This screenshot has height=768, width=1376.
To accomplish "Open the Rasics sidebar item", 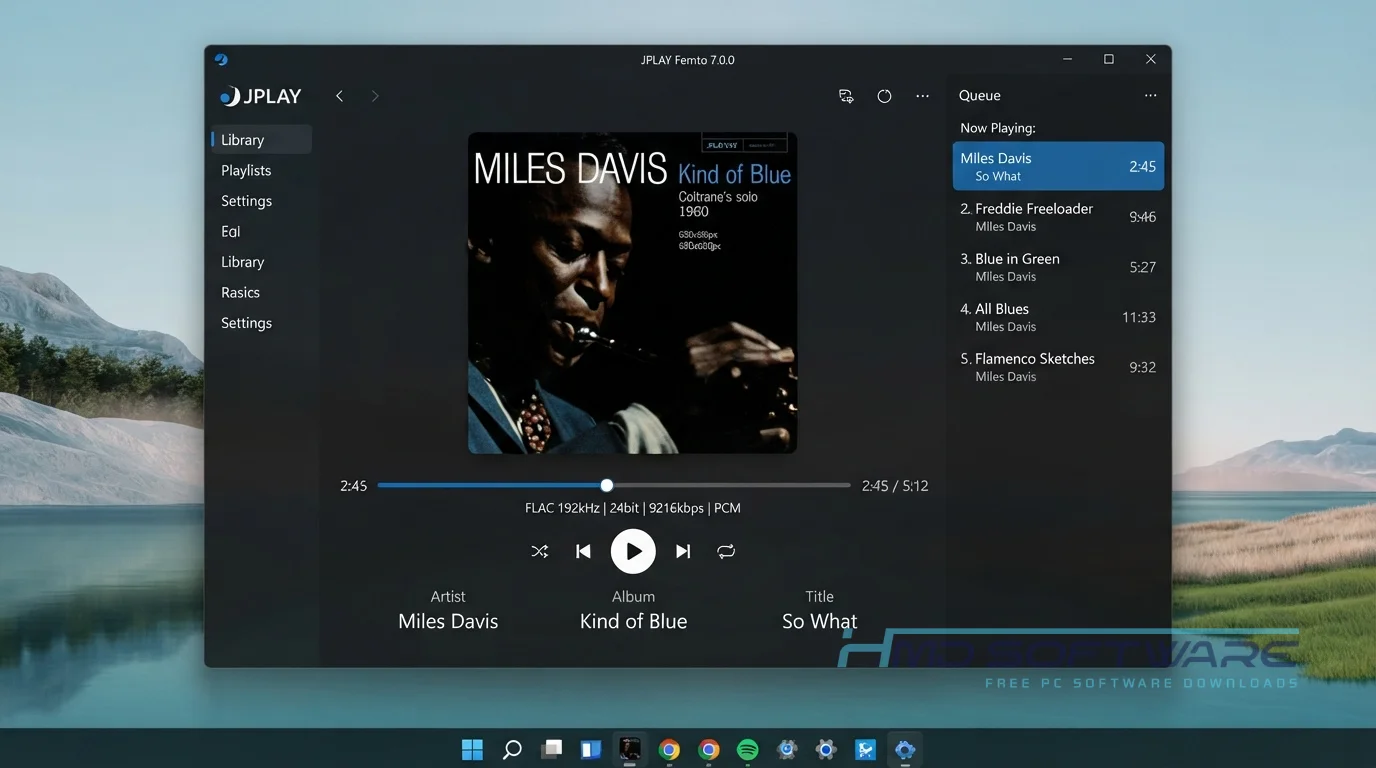I will [x=241, y=293].
